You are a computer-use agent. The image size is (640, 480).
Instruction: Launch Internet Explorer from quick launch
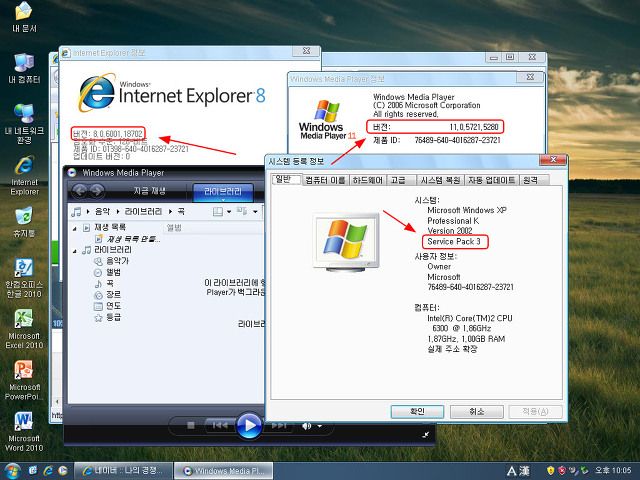coord(48,471)
